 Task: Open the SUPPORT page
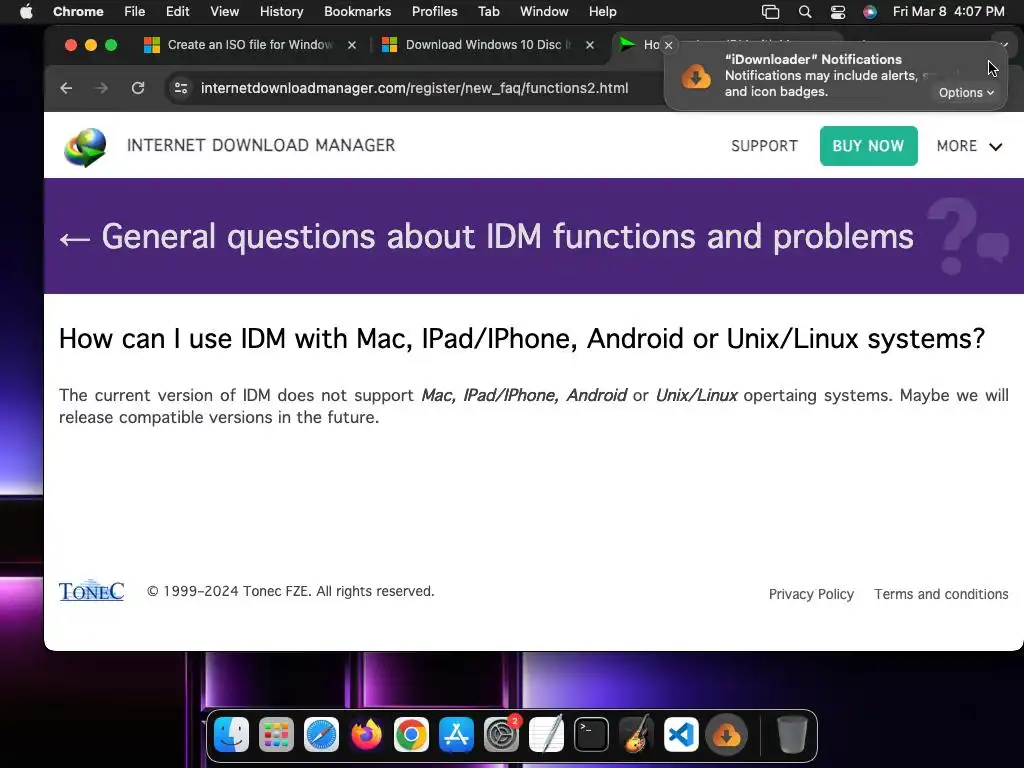[x=764, y=146]
